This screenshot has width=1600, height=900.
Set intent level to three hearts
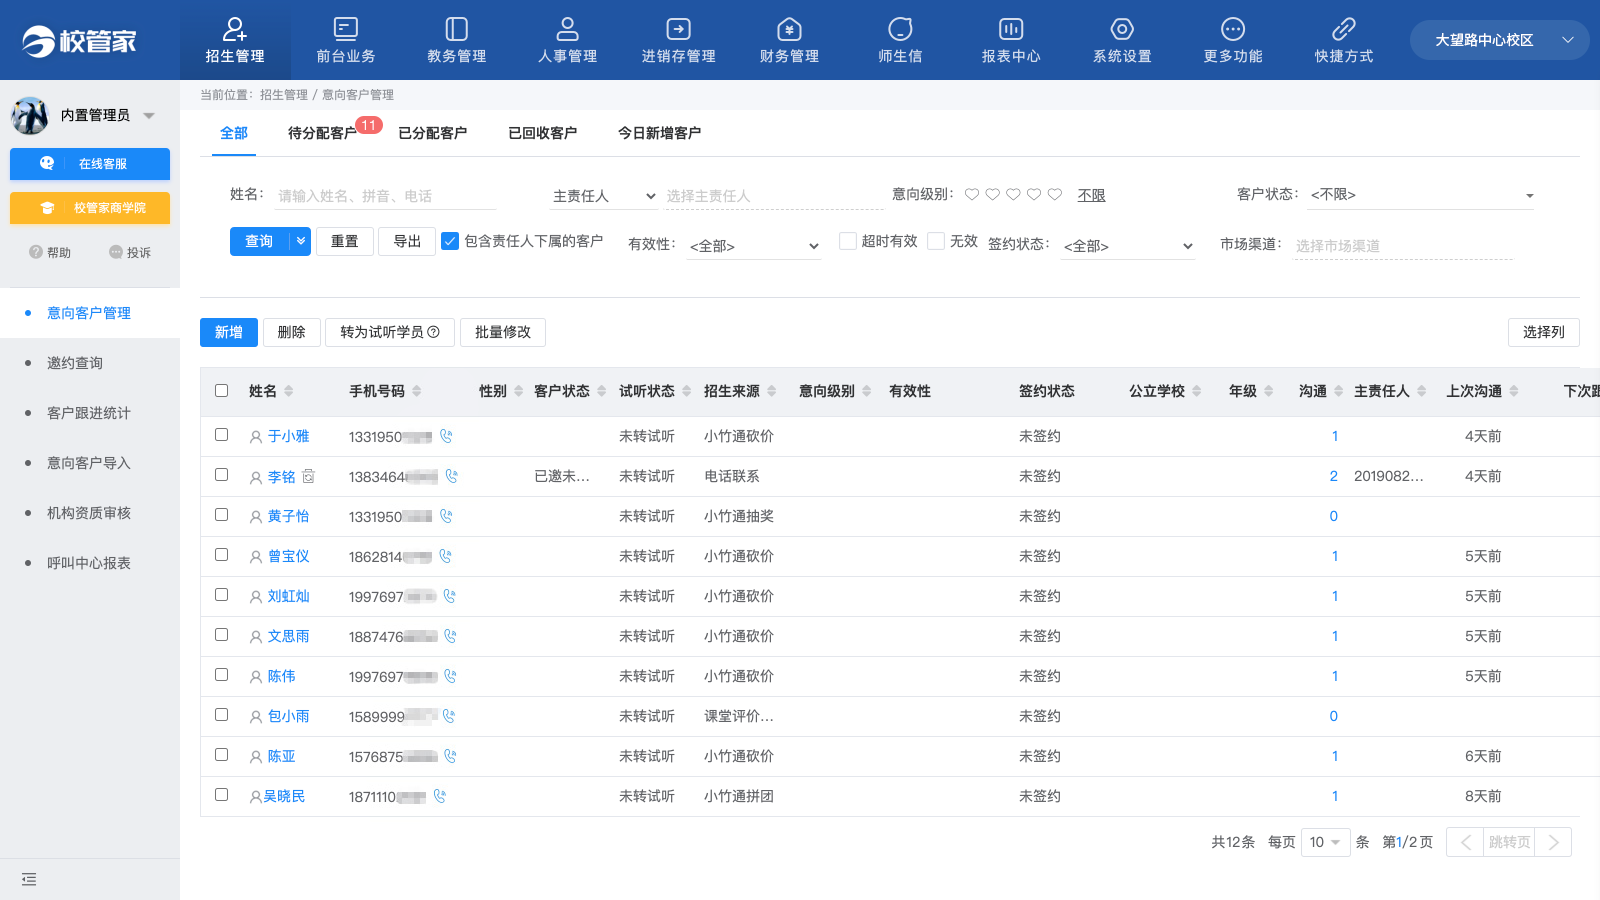1013,194
